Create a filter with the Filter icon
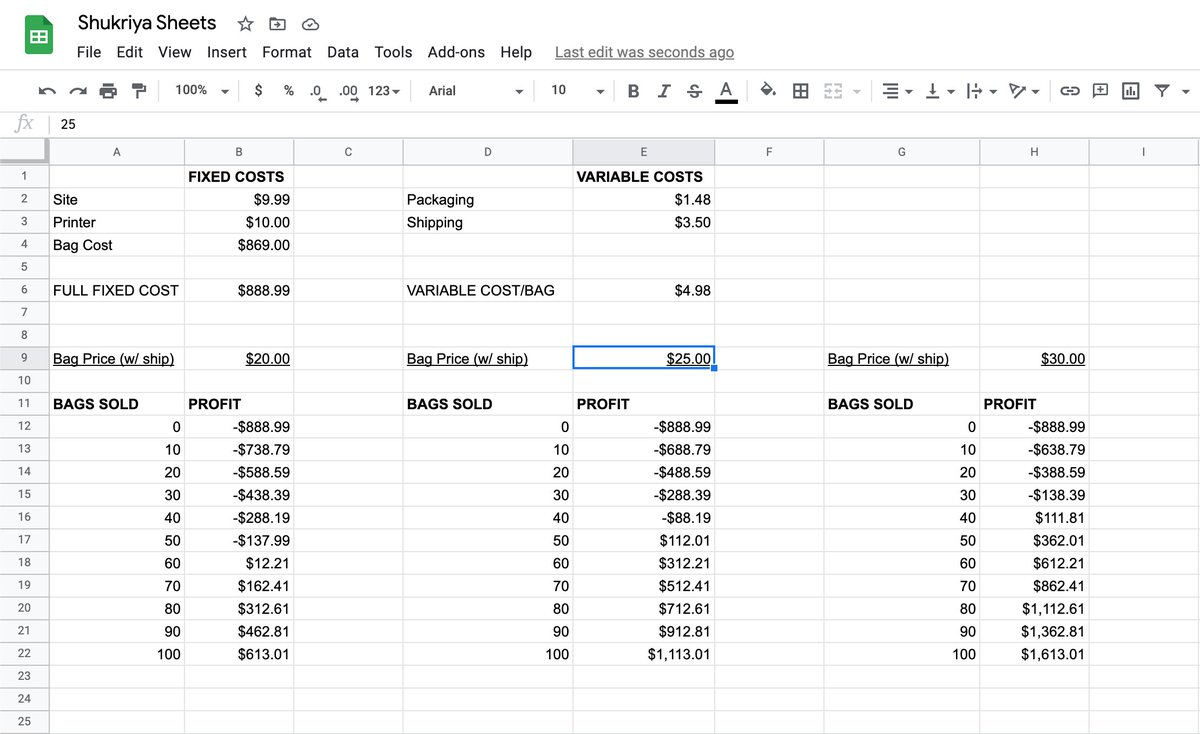Image resolution: width=1200 pixels, height=734 pixels. [1160, 90]
